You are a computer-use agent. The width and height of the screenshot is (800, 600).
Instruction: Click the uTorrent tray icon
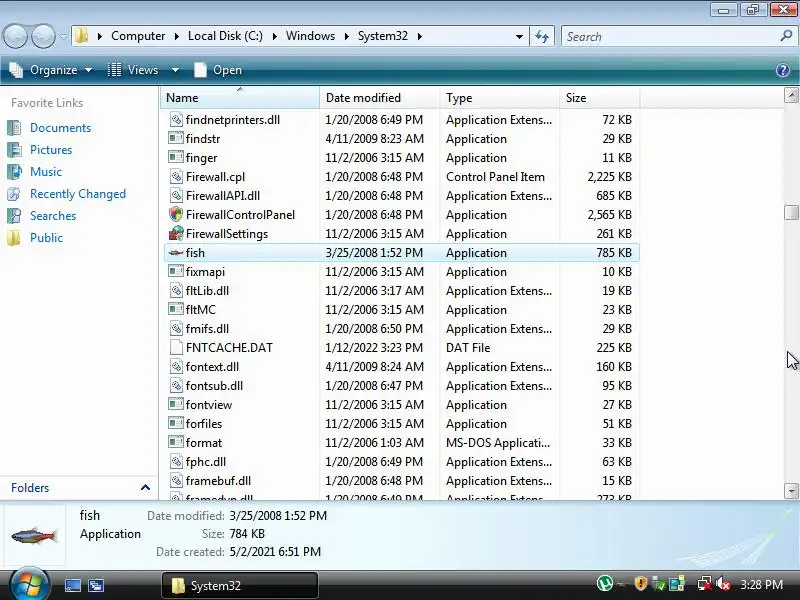pyautogui.click(x=605, y=583)
